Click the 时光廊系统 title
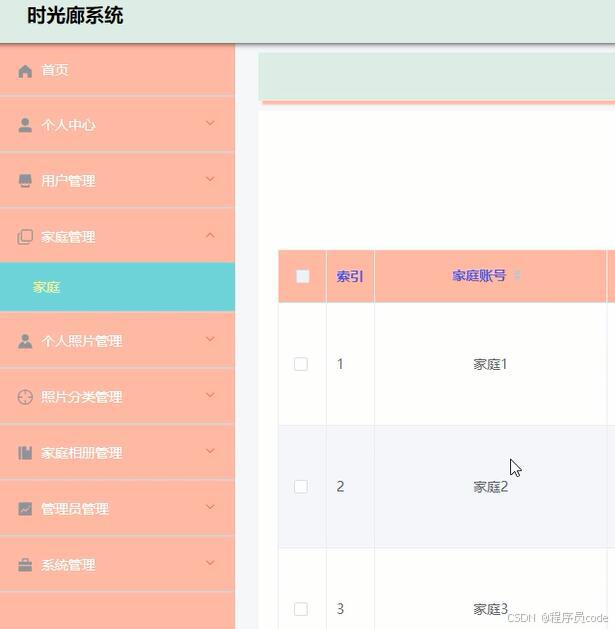The height and width of the screenshot is (629, 615). (x=75, y=16)
